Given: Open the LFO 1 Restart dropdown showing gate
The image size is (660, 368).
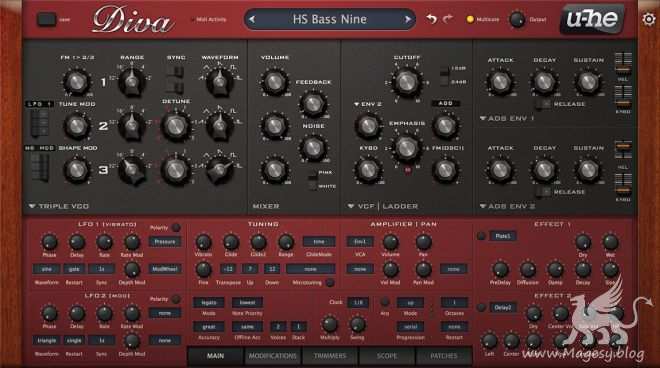Looking at the screenshot, I should 74,269.
